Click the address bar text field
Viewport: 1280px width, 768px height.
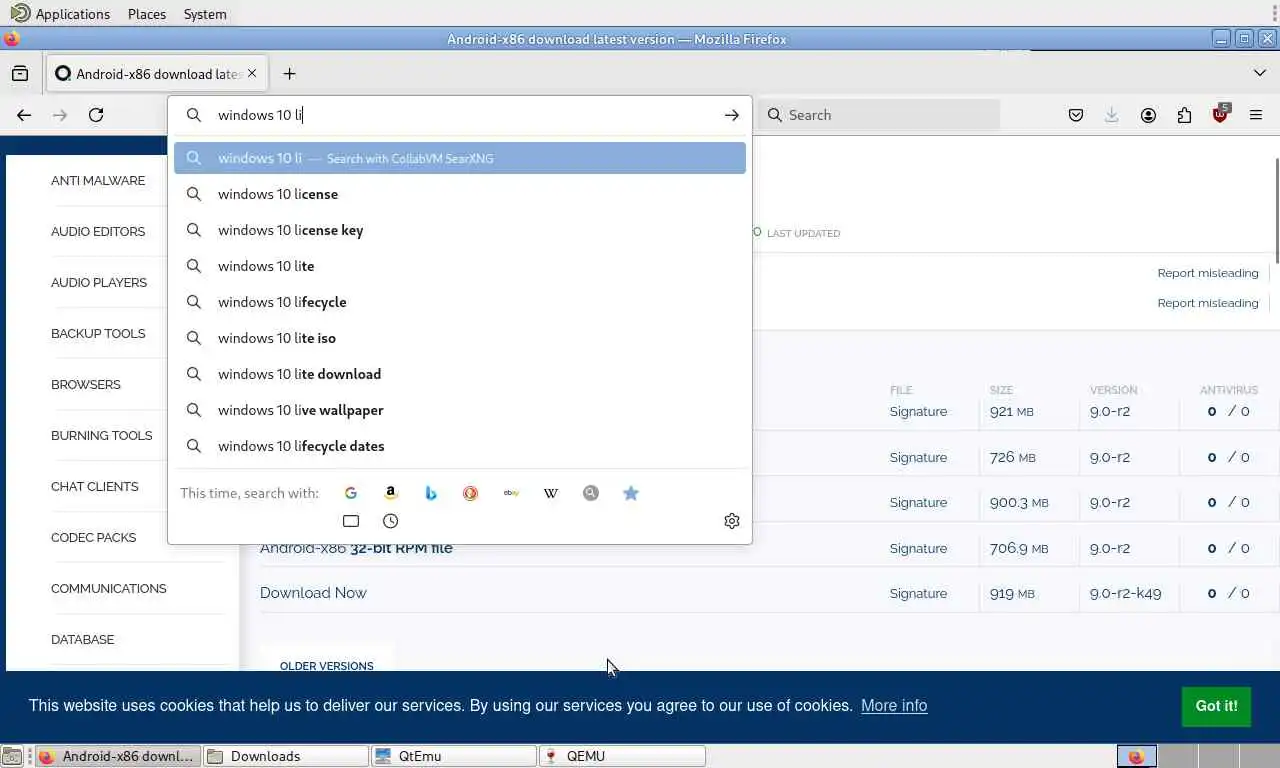[460, 115]
